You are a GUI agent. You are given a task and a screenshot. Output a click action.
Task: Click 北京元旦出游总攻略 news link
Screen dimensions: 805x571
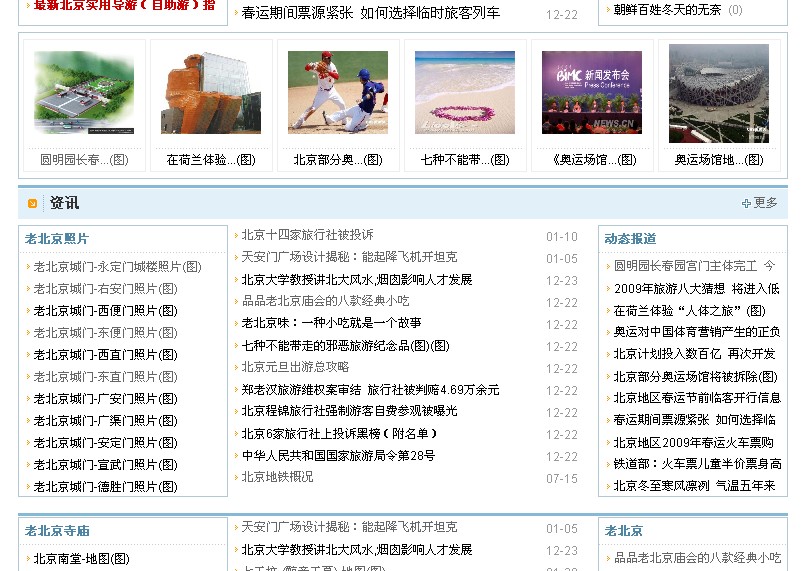pyautogui.click(x=295, y=367)
